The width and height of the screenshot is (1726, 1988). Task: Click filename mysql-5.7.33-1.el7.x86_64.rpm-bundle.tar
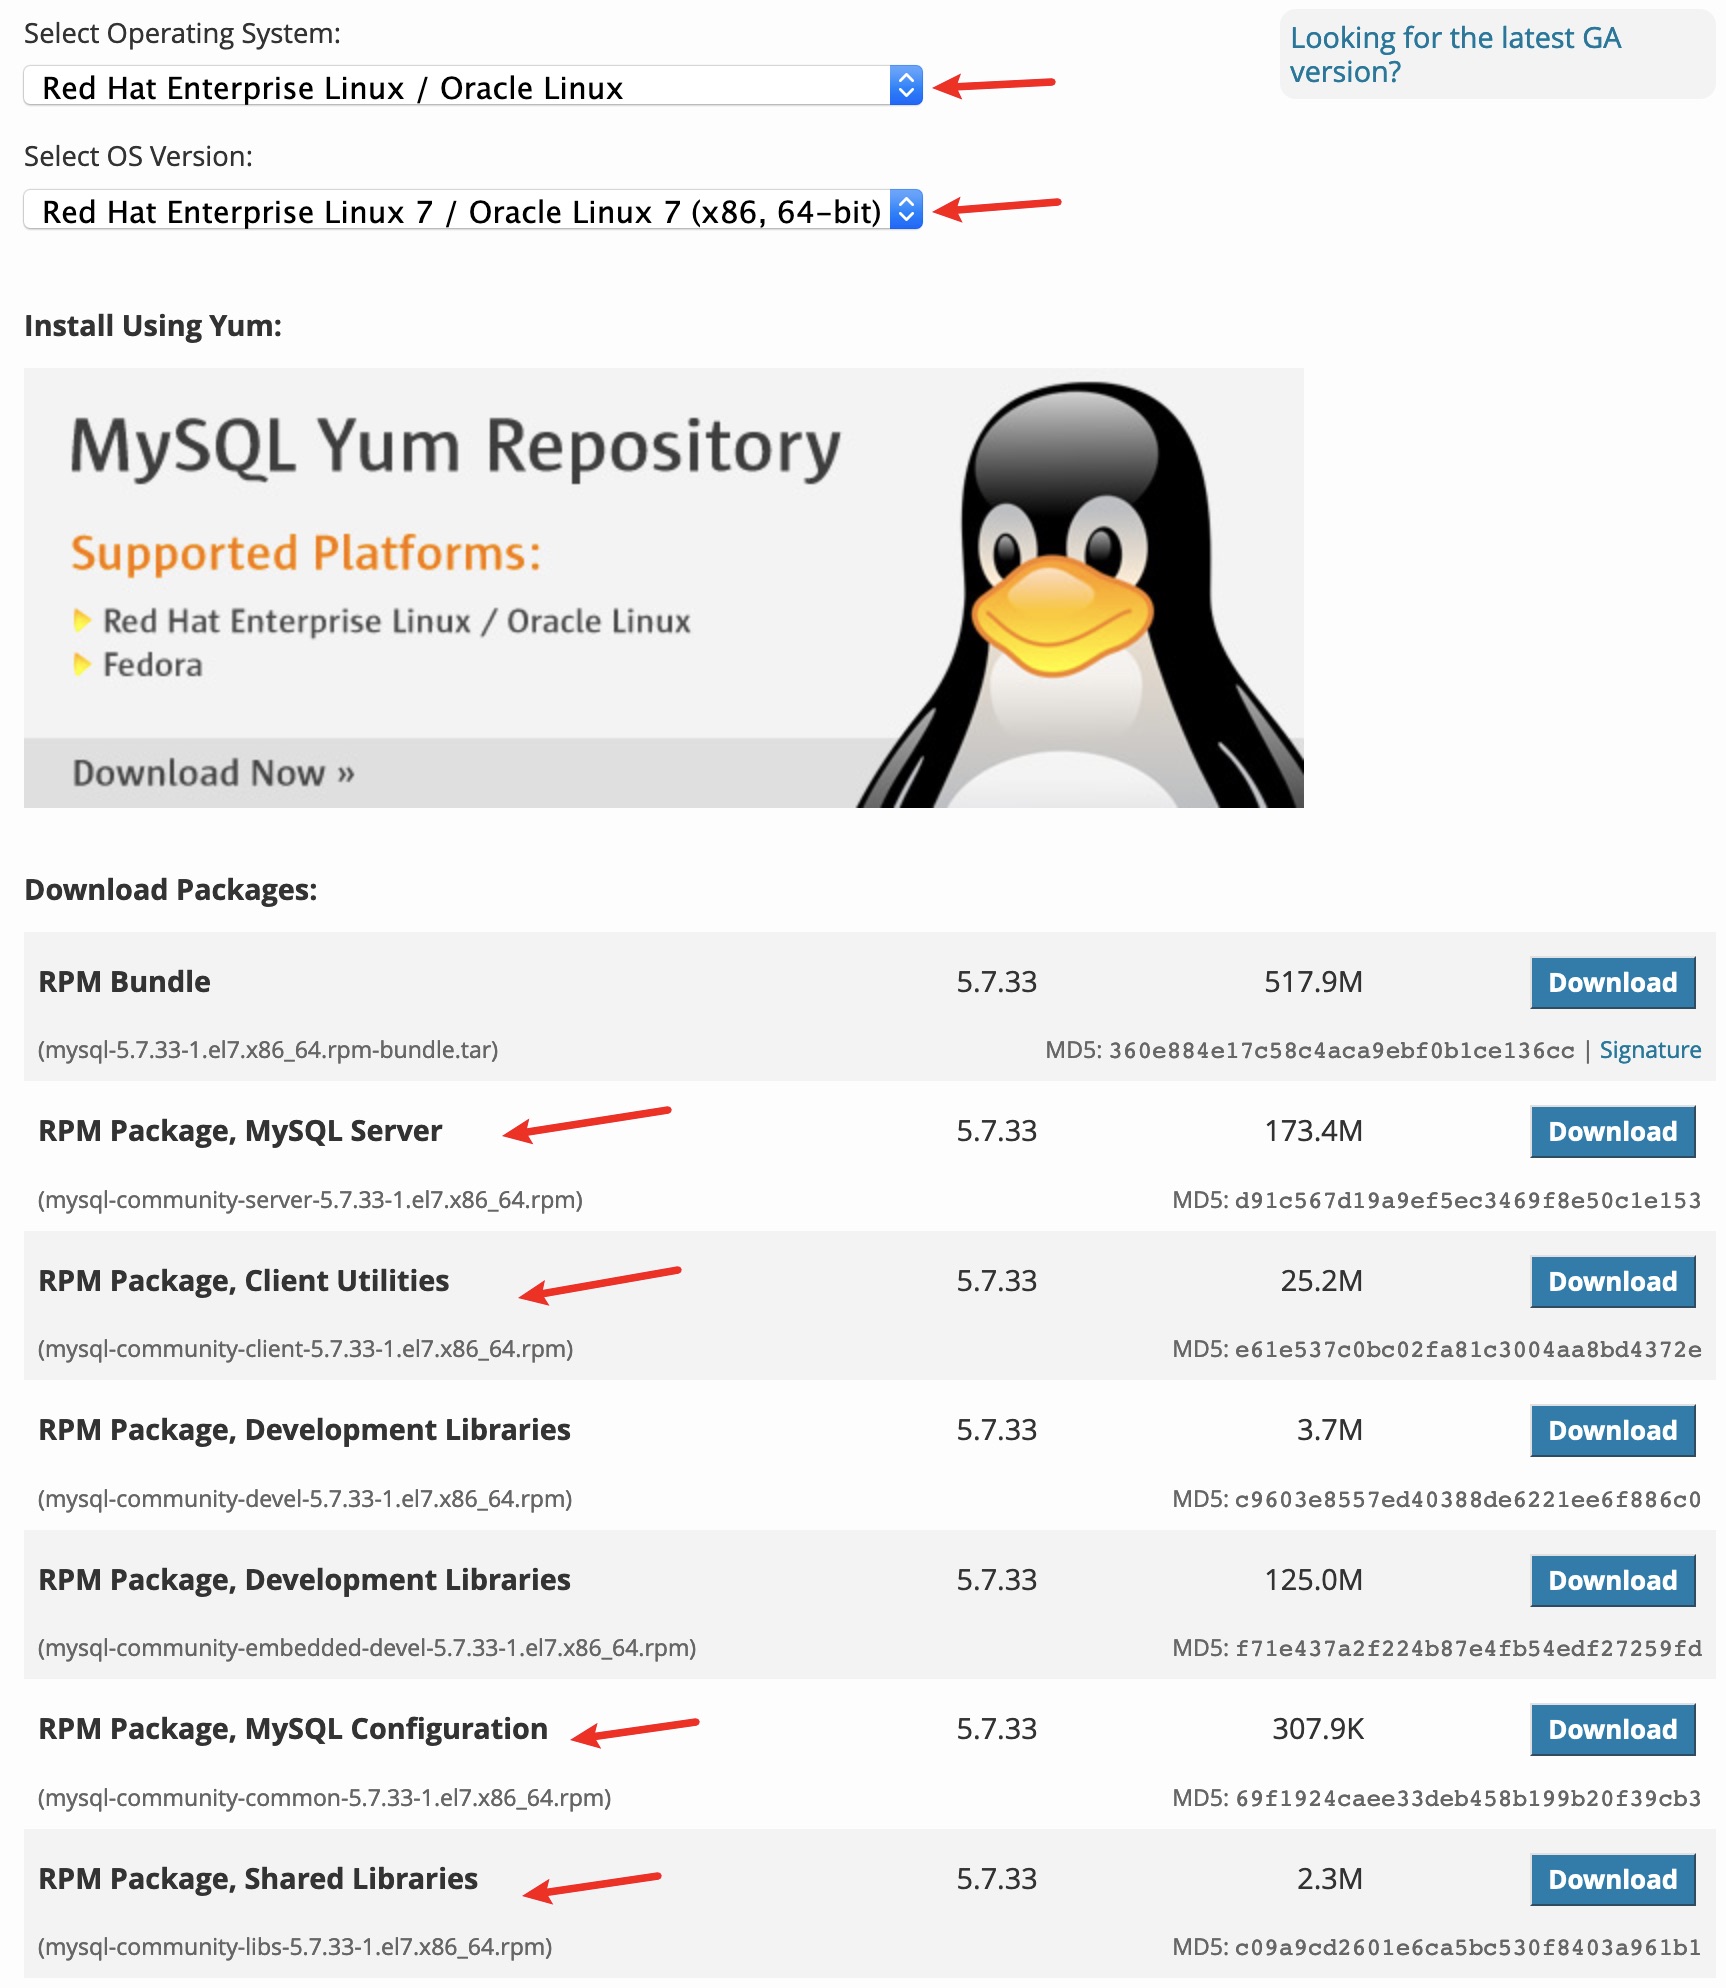coord(268,1050)
